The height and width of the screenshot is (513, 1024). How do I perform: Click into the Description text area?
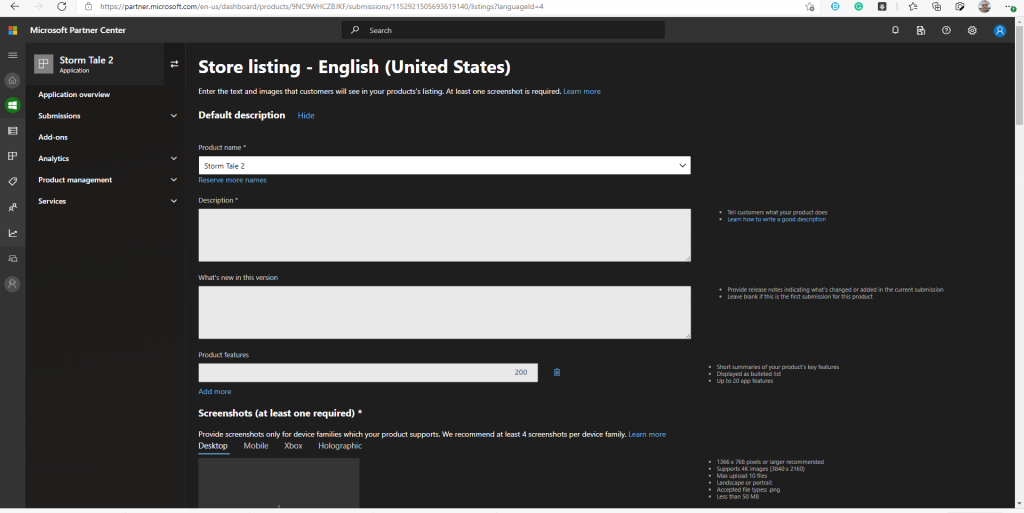coord(444,235)
